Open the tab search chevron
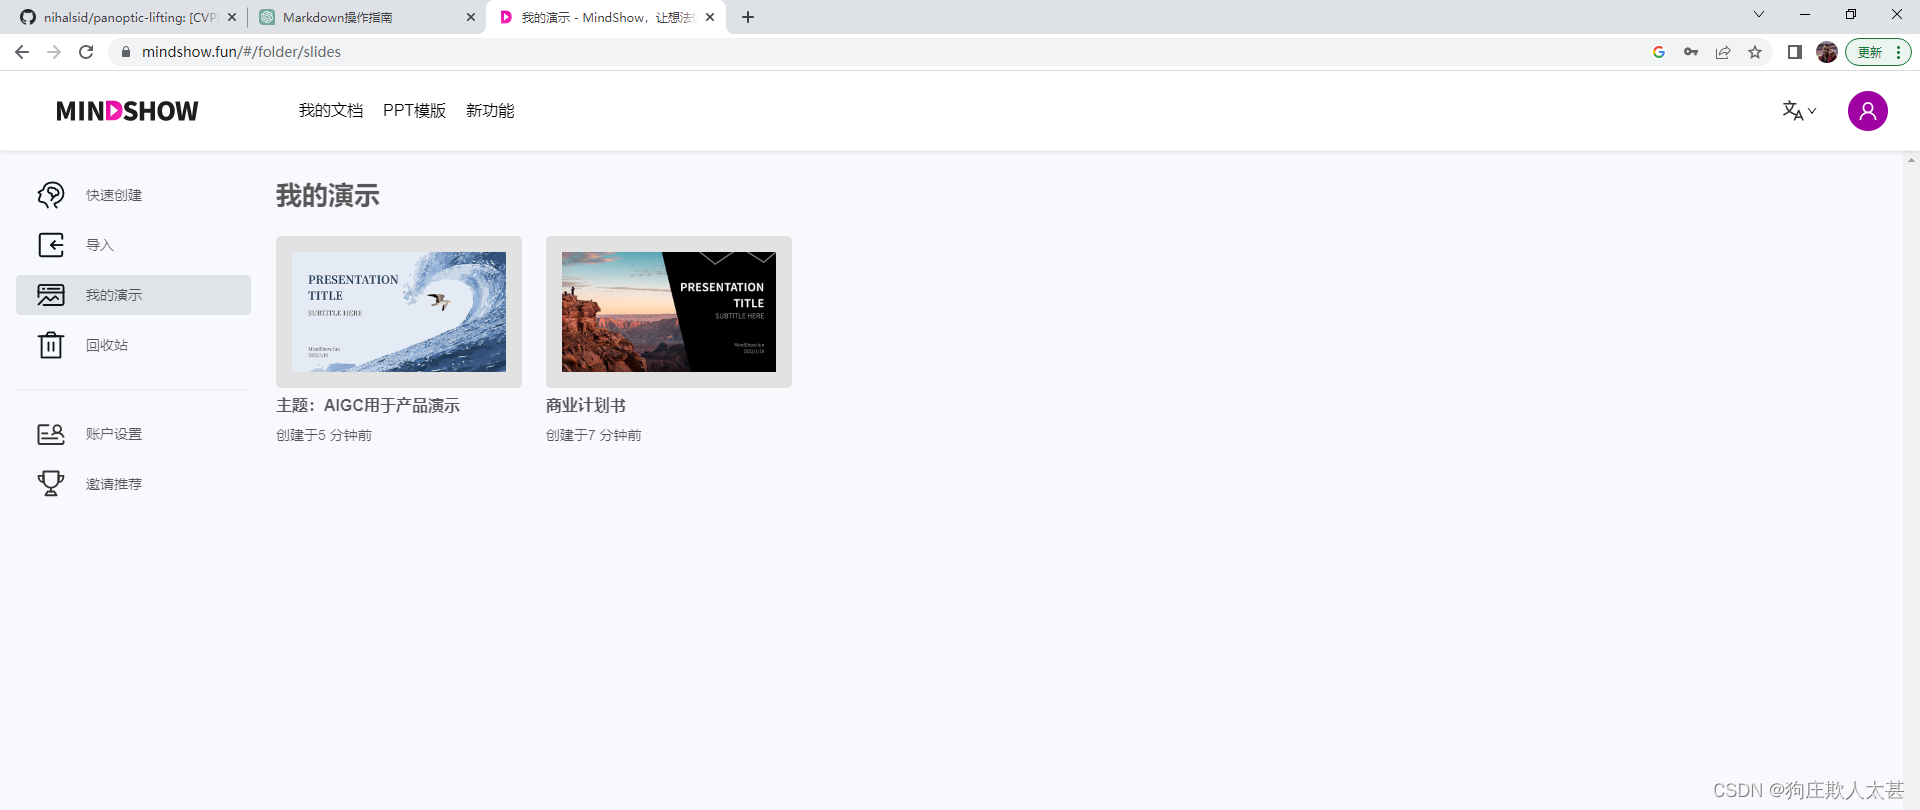This screenshot has width=1920, height=810. tap(1759, 14)
